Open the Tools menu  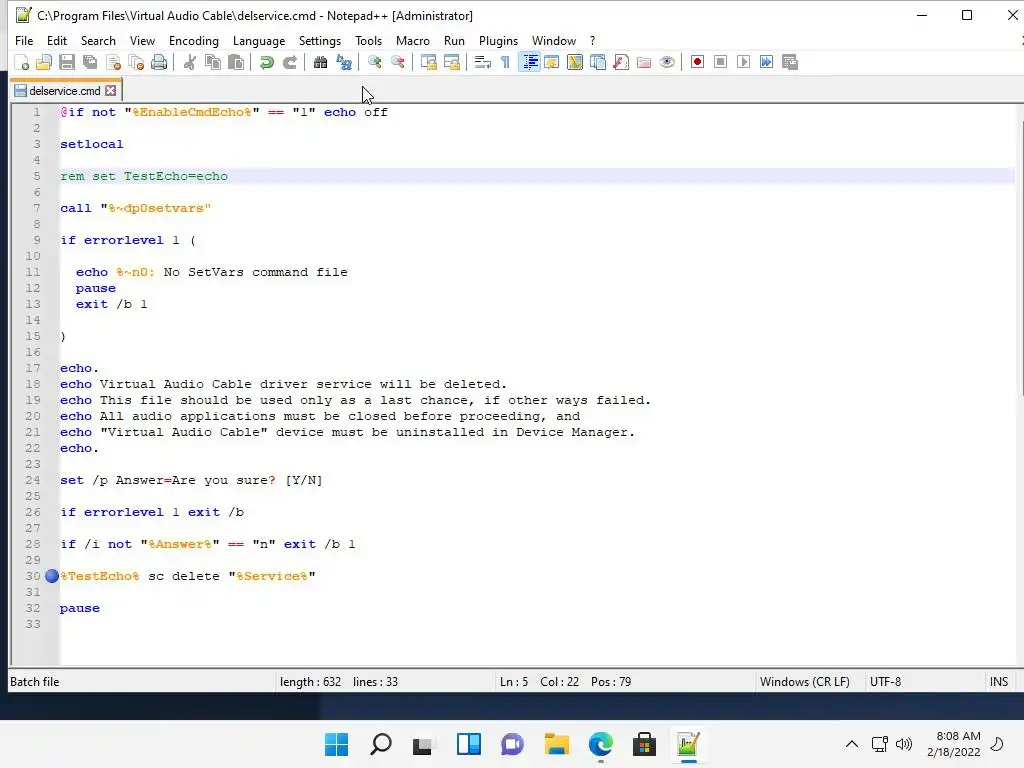click(x=368, y=40)
